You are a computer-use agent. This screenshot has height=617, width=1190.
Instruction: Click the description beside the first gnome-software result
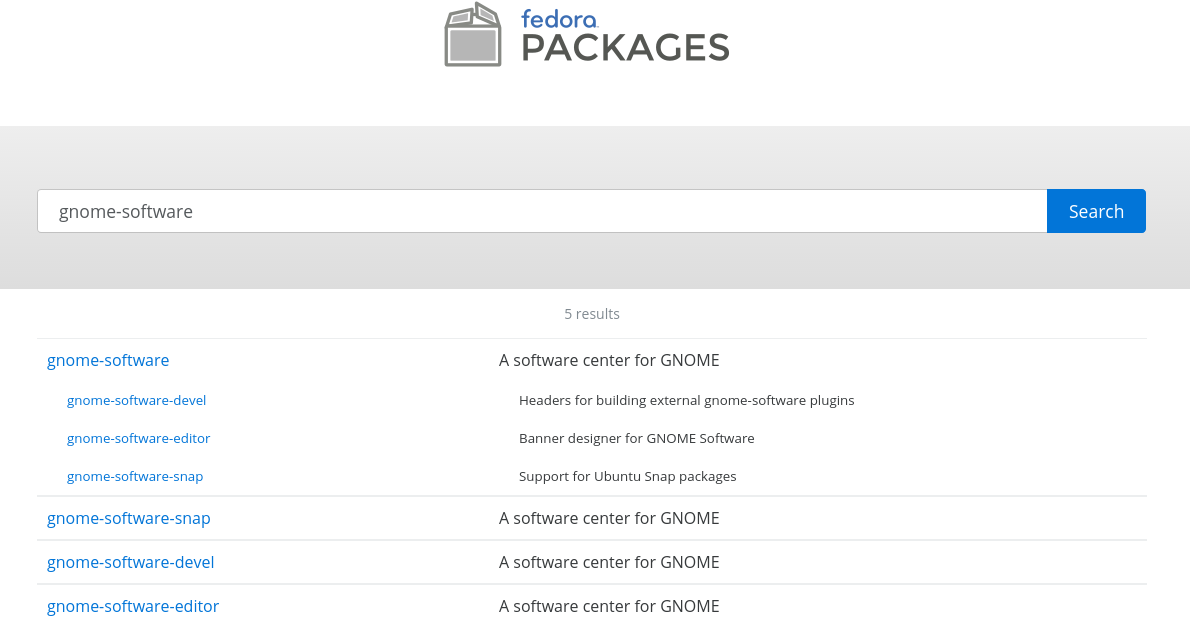click(x=609, y=360)
